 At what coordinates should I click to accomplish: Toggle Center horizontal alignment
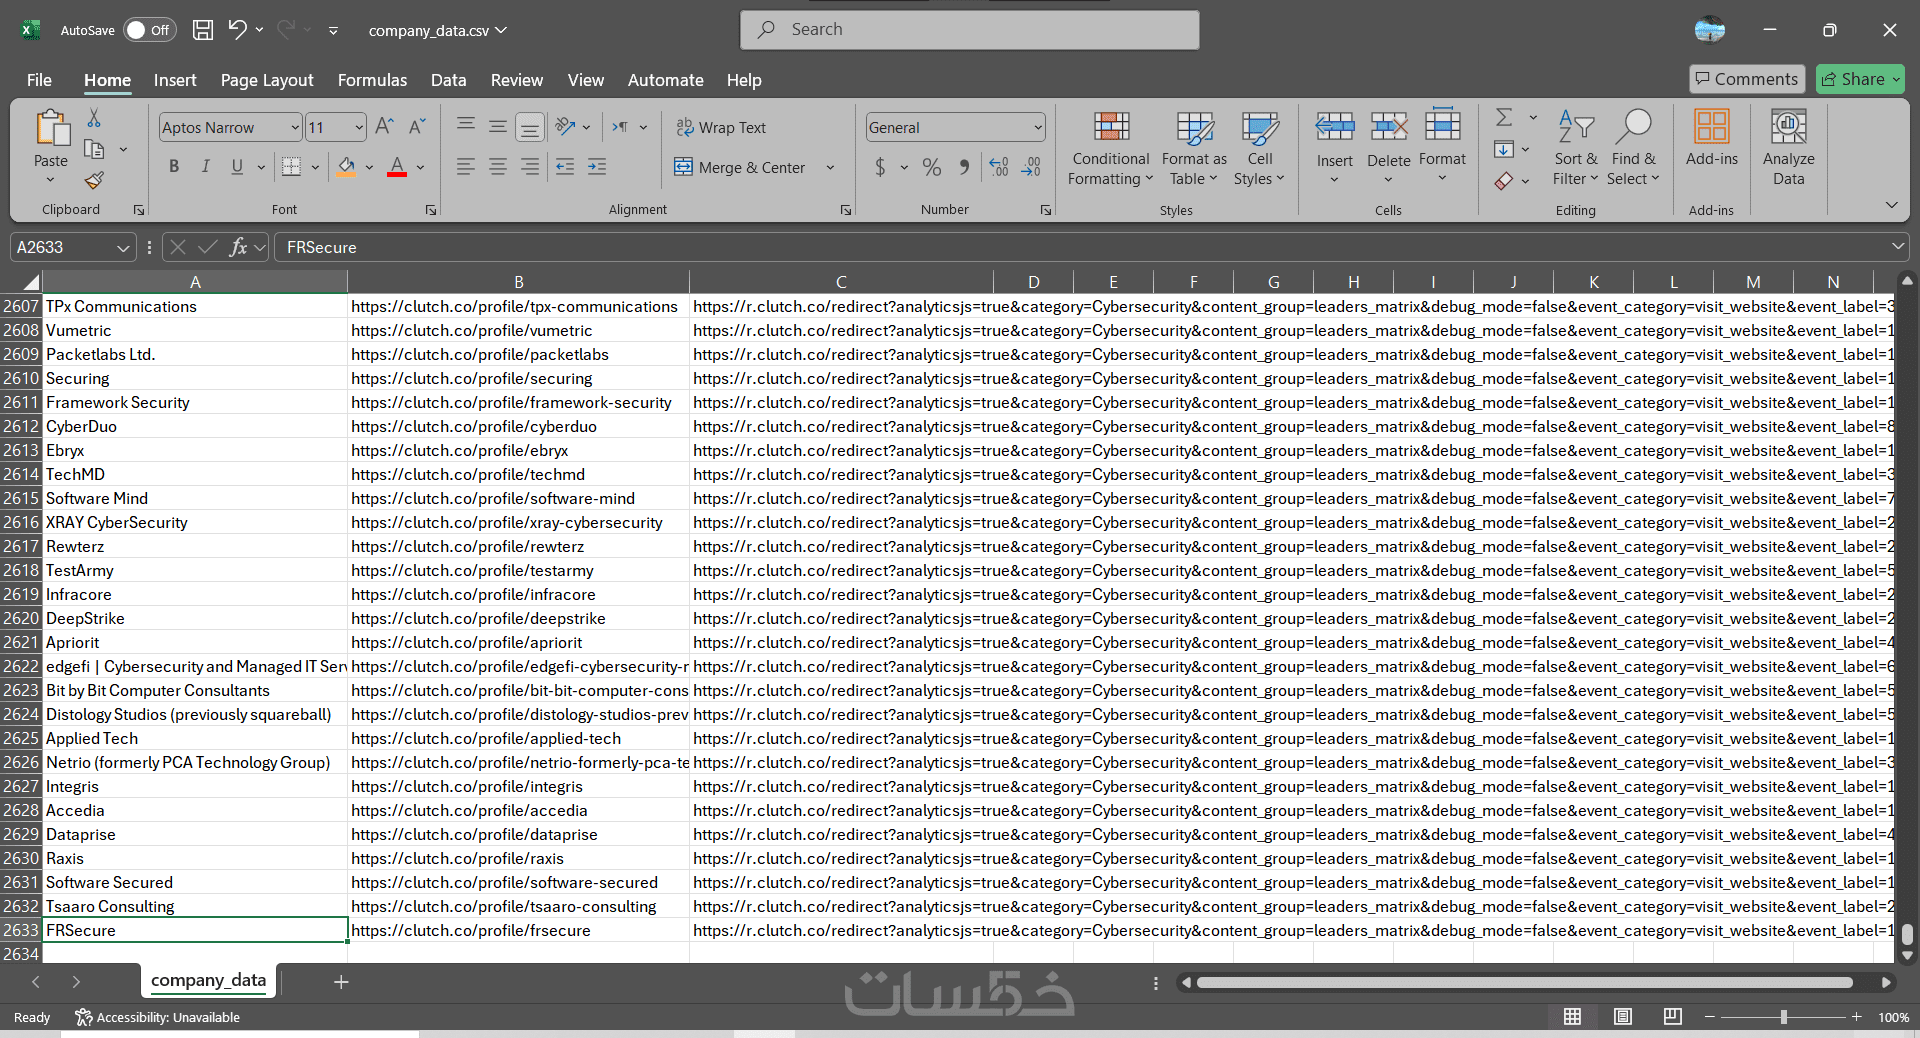tap(498, 167)
